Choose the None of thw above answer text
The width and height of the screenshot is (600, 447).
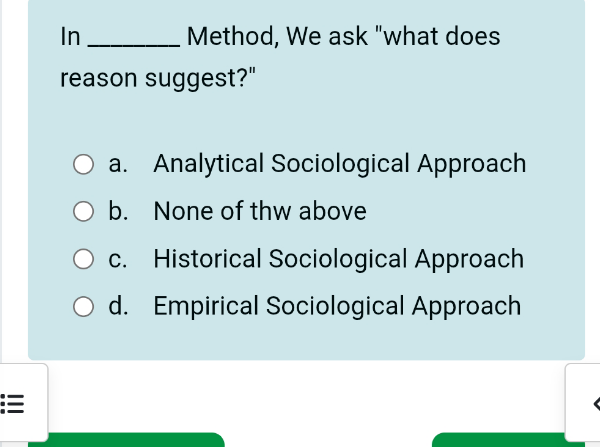(260, 211)
